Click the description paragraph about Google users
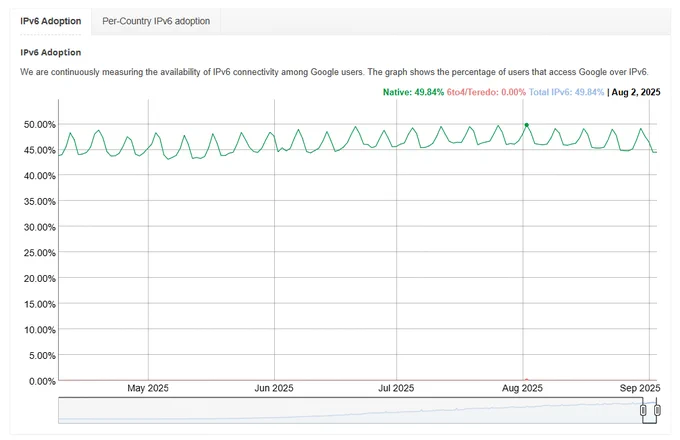This screenshot has height=440, width=680. click(x=334, y=72)
